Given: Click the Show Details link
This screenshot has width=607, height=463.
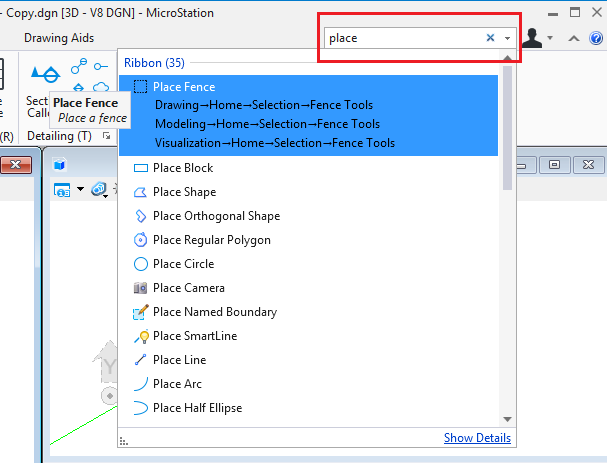Looking at the screenshot, I should [x=477, y=438].
